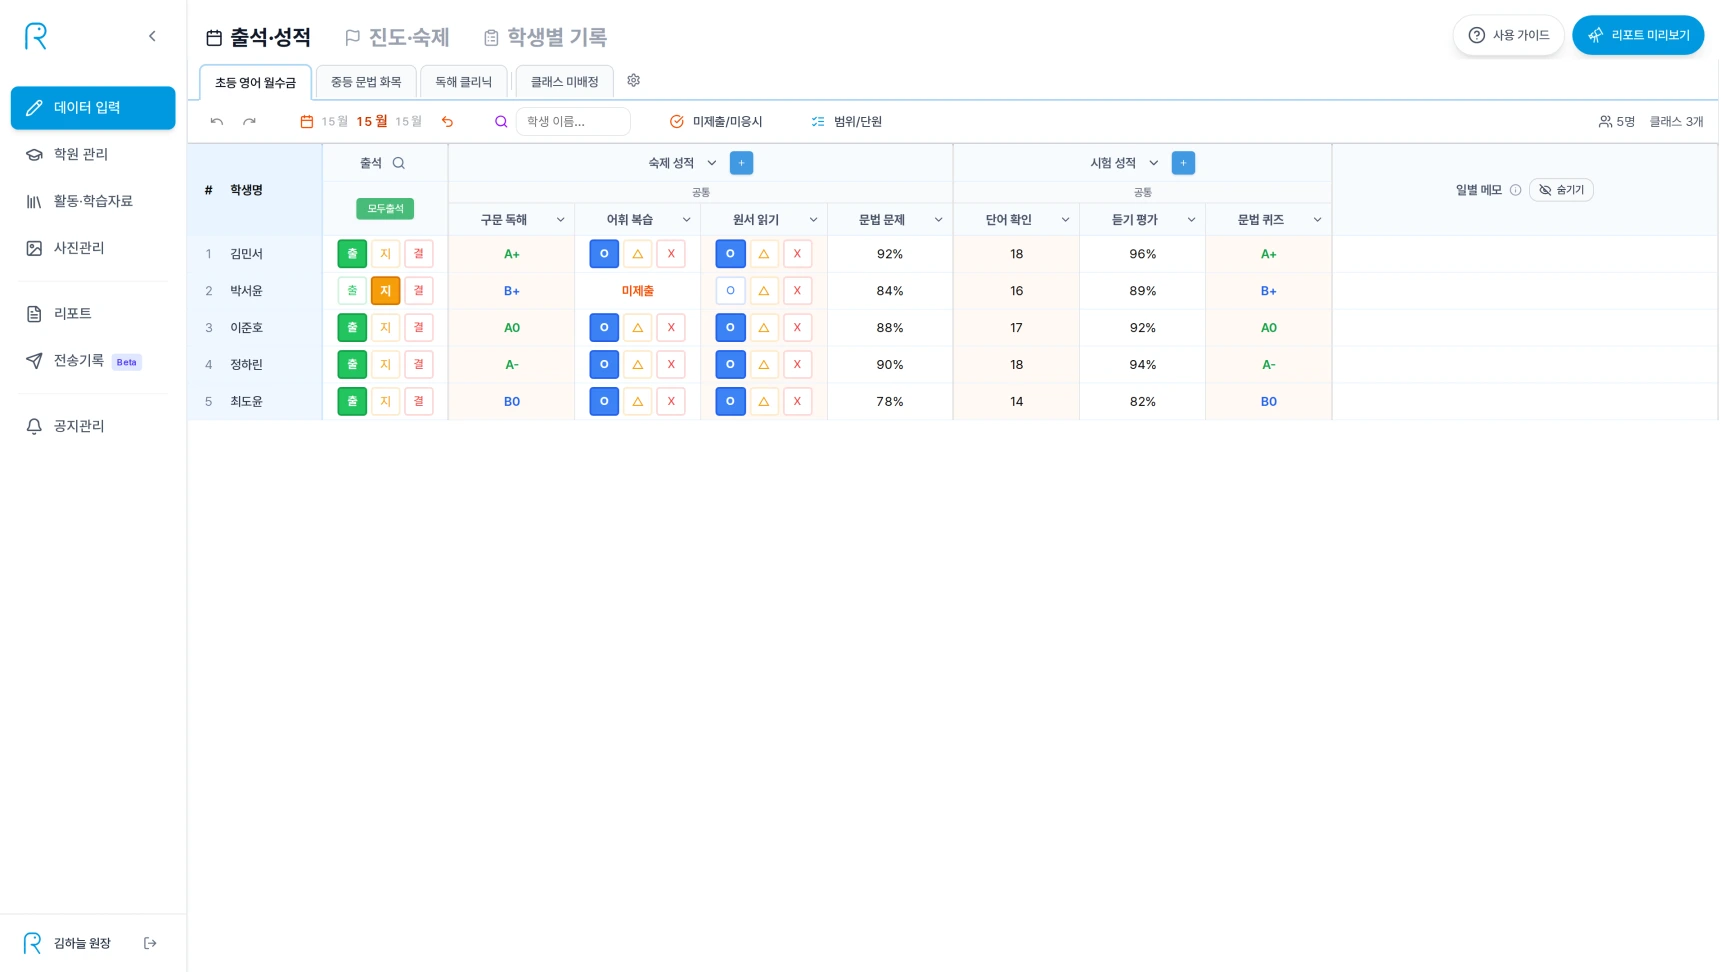Set 박서윤 원서 읽기 to O
This screenshot has width=1728, height=972.
click(x=730, y=291)
